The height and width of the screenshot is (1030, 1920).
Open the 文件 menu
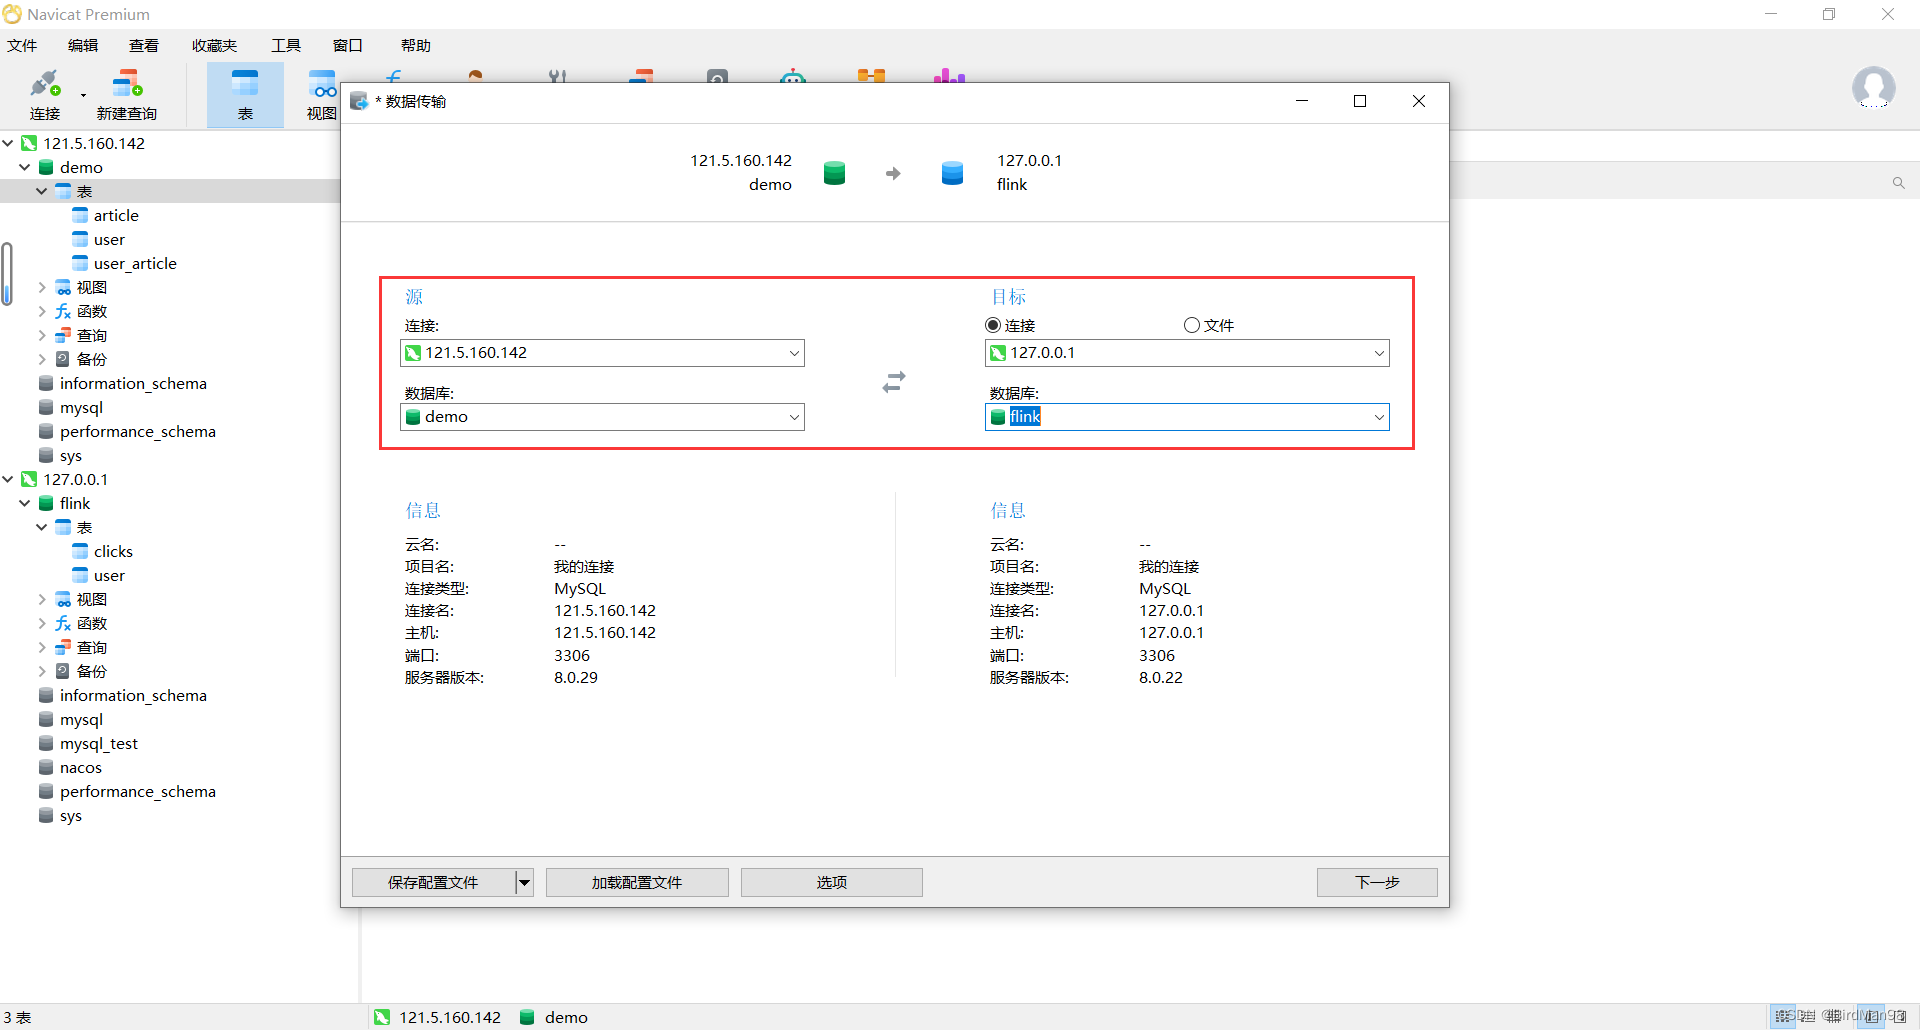[22, 45]
